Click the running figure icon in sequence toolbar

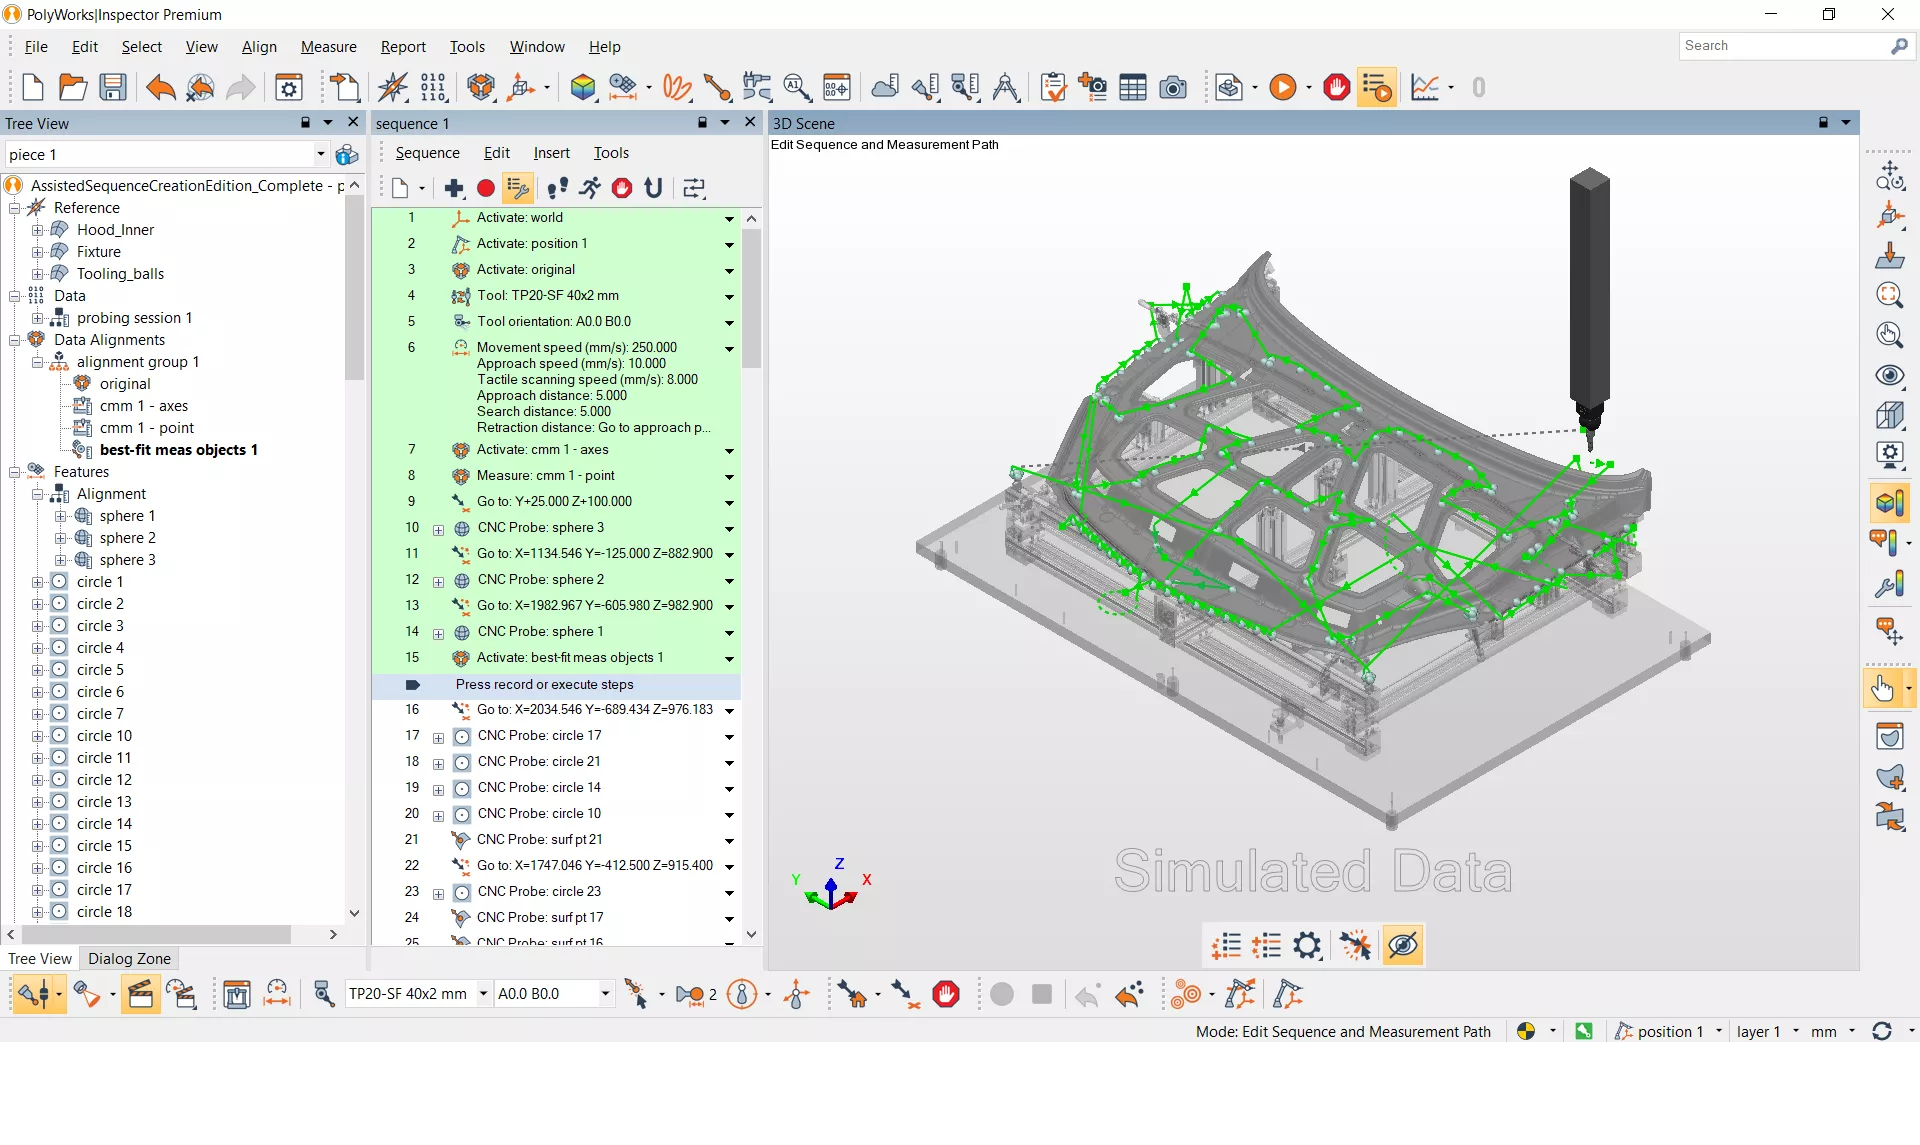[590, 188]
